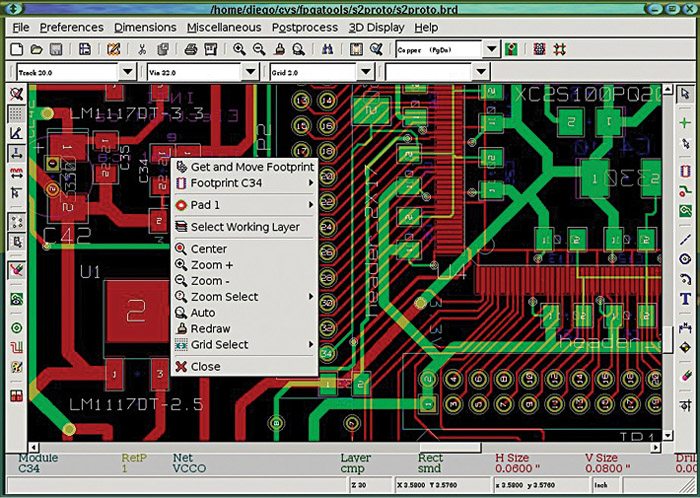
Task: Open the Postprocess menu
Action: 305,27
